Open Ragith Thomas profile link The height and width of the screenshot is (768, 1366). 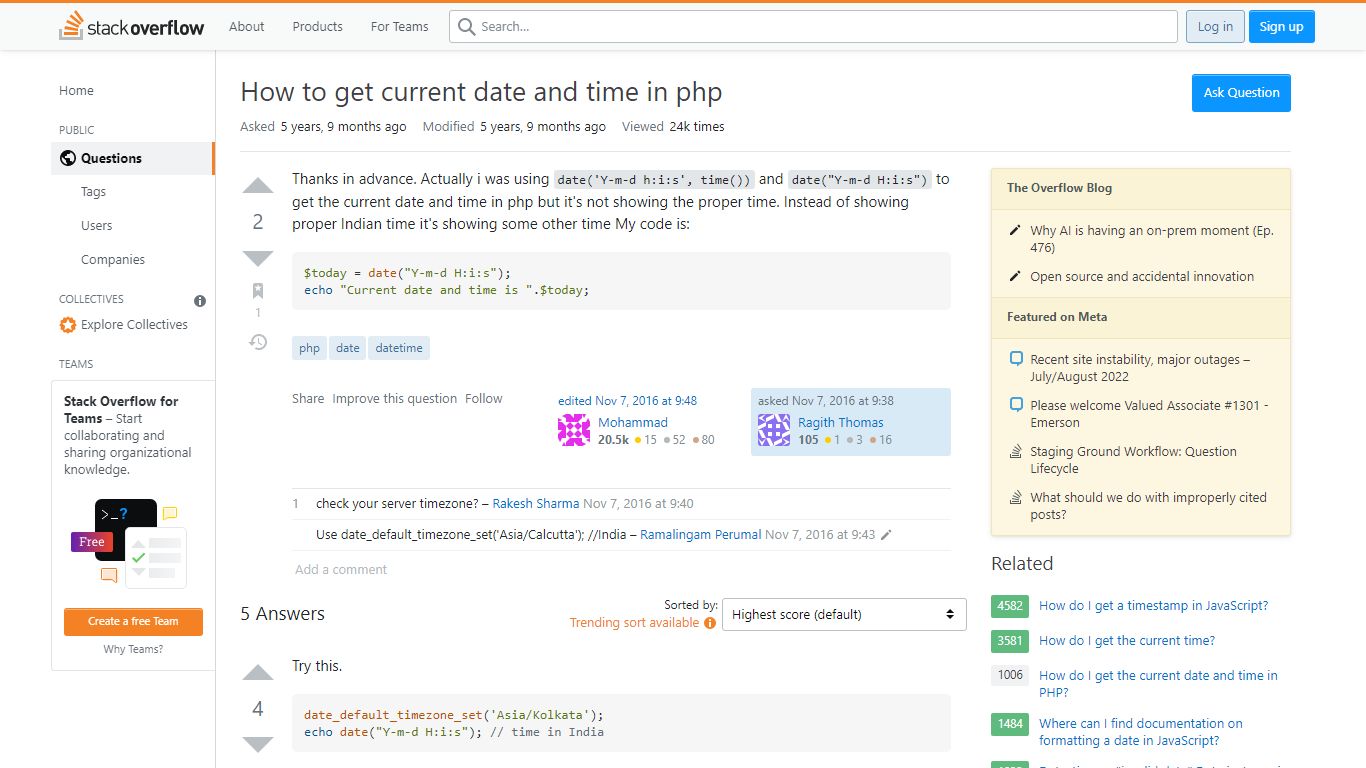841,423
